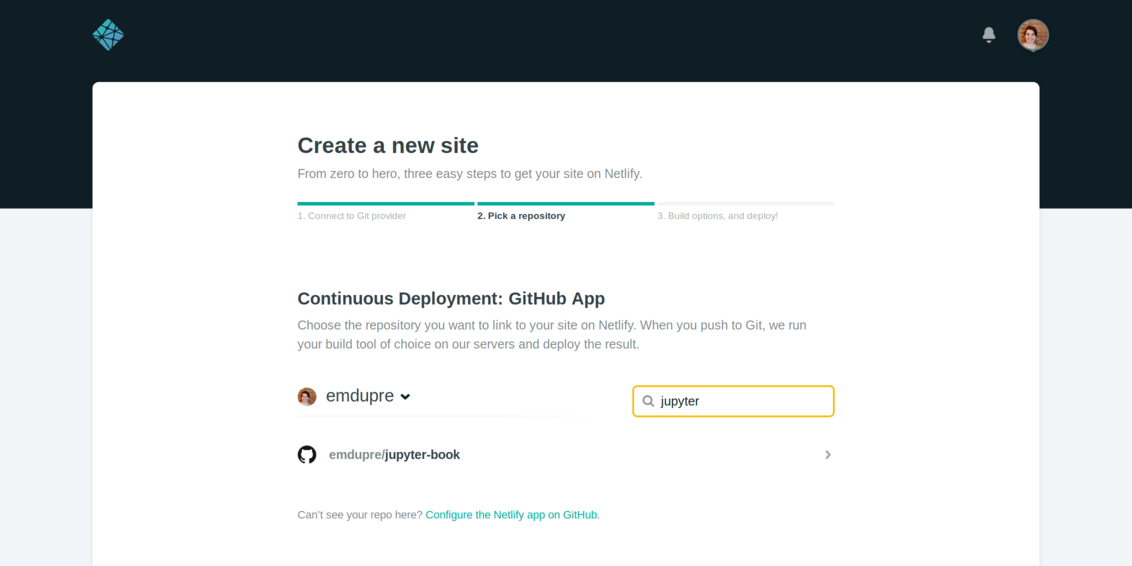This screenshot has height=566, width=1132.
Task: Open the user profile avatar menu
Action: (x=1032, y=35)
